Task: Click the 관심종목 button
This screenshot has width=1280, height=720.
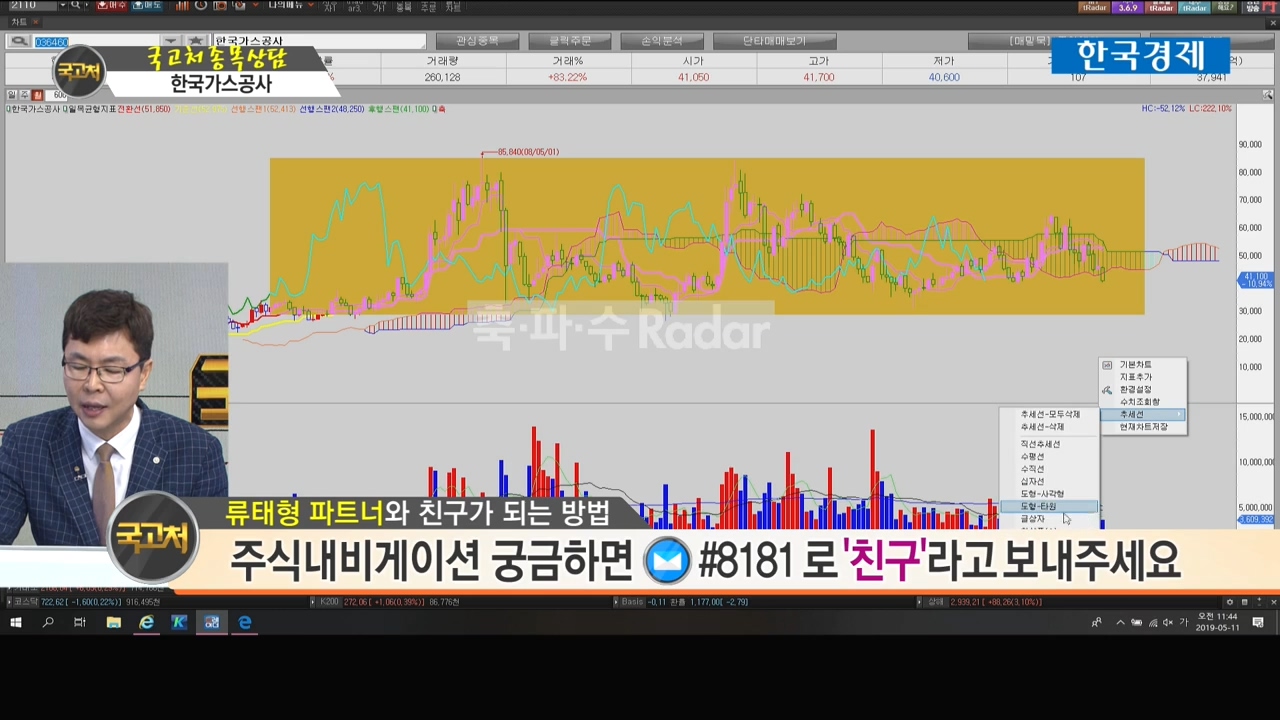Action: coord(477,41)
